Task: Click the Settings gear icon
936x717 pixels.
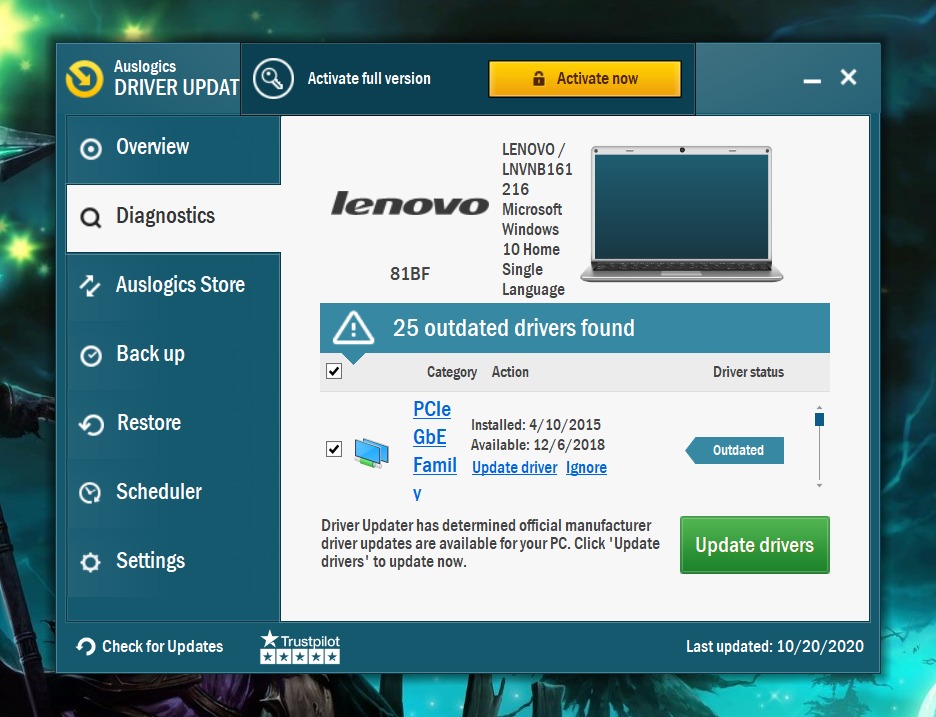Action: click(x=90, y=562)
